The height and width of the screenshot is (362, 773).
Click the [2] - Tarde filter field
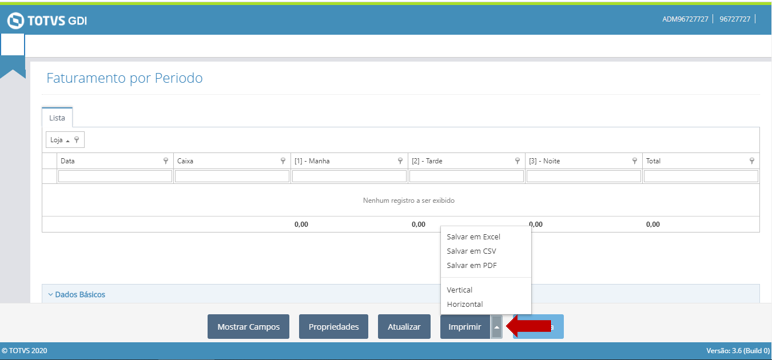point(466,176)
